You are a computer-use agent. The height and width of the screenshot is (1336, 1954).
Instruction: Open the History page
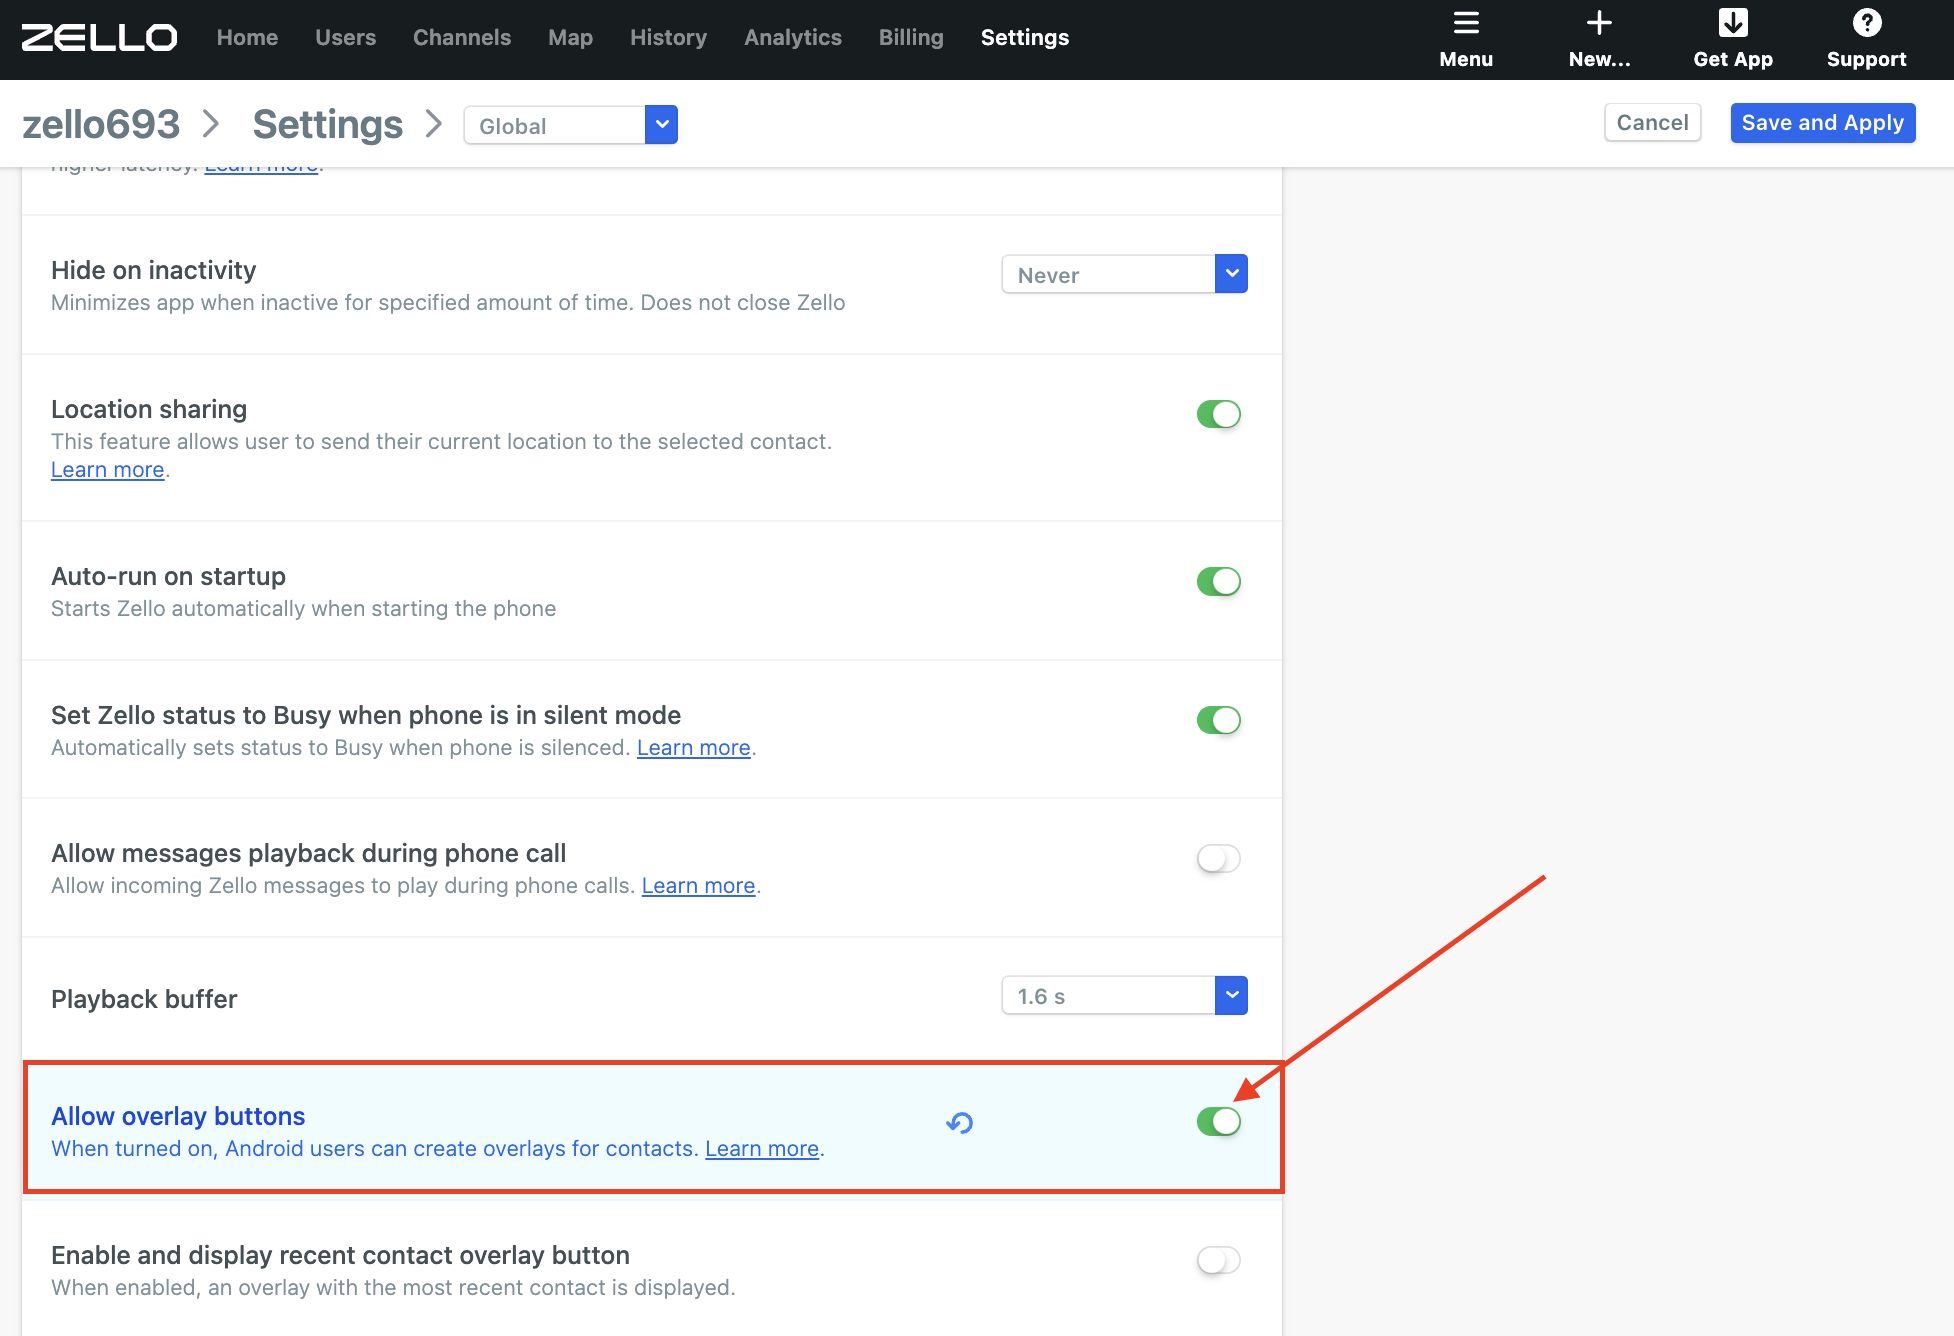click(668, 38)
